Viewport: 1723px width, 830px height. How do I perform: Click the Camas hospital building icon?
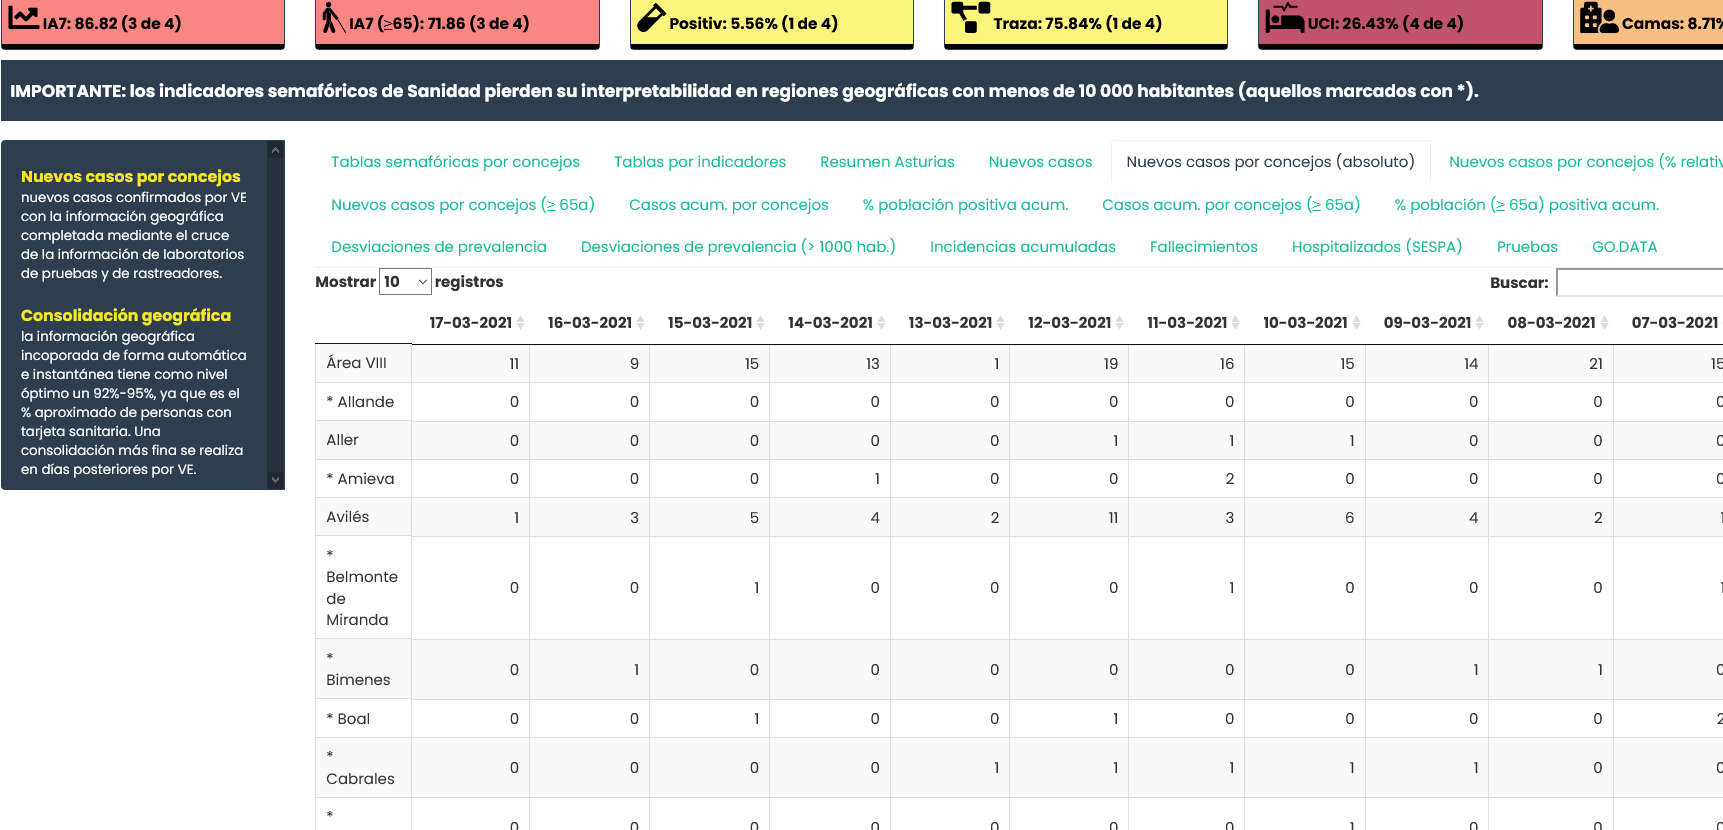(1599, 17)
